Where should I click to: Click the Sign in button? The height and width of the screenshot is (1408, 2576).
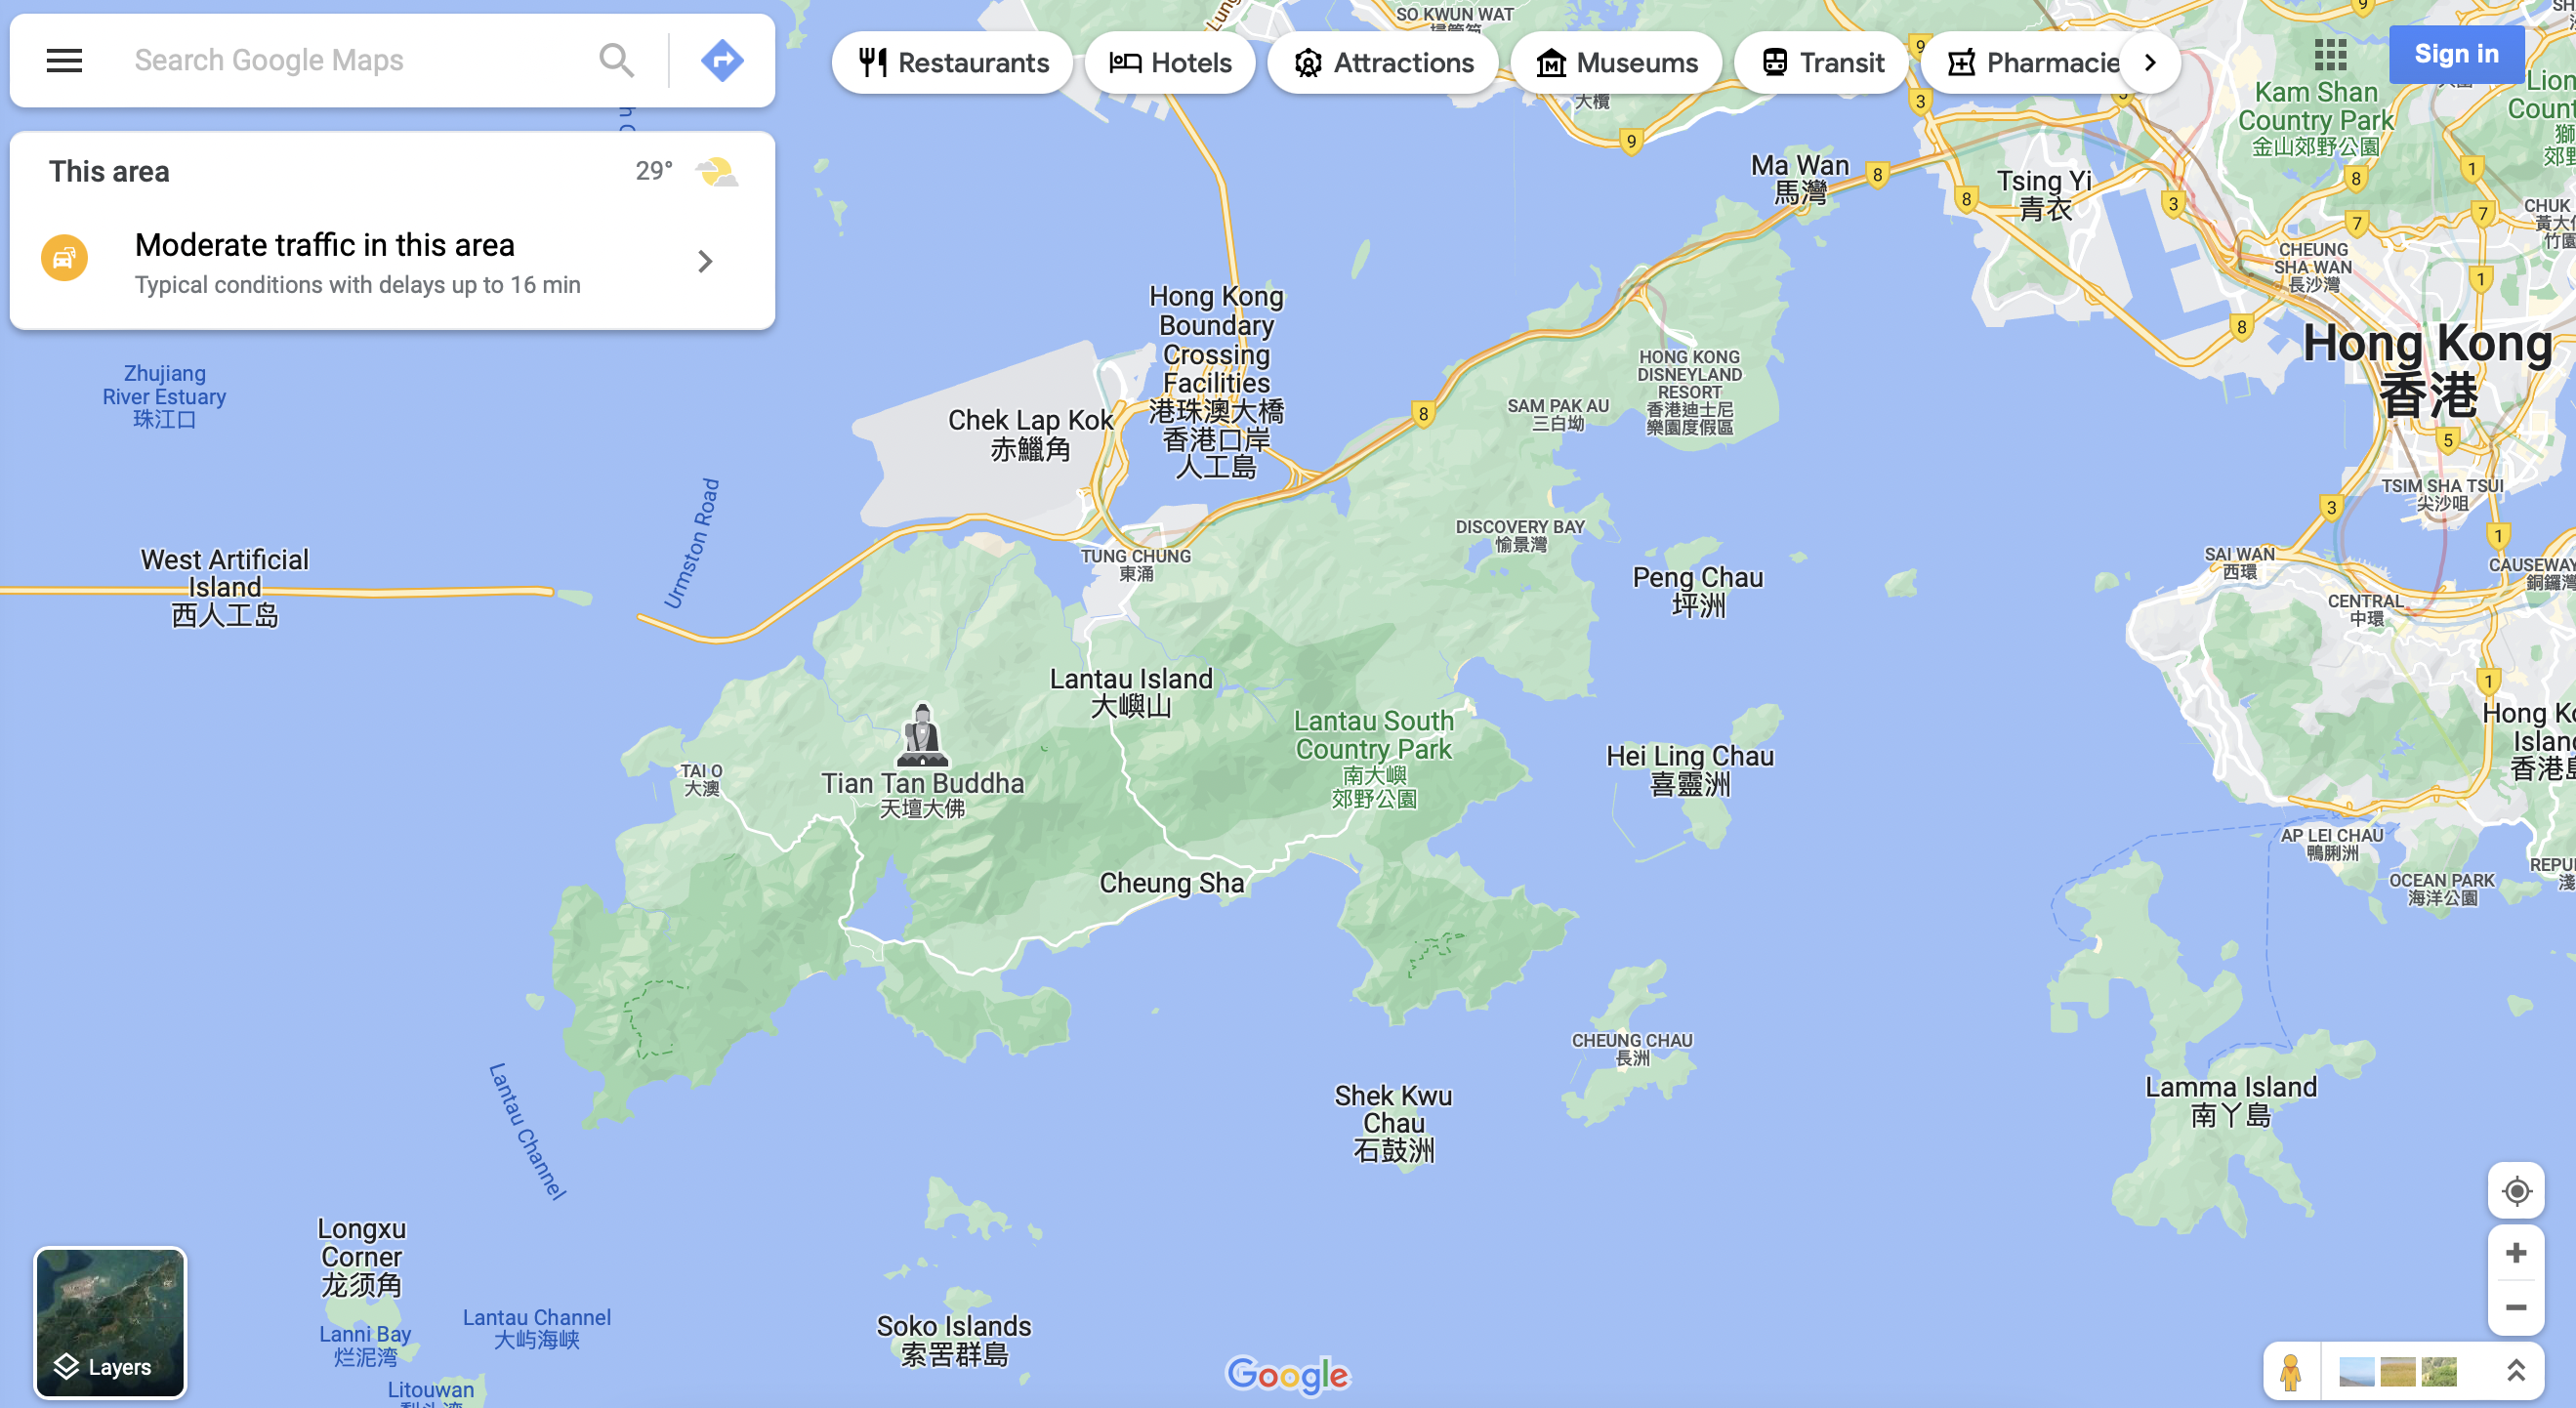click(2456, 54)
